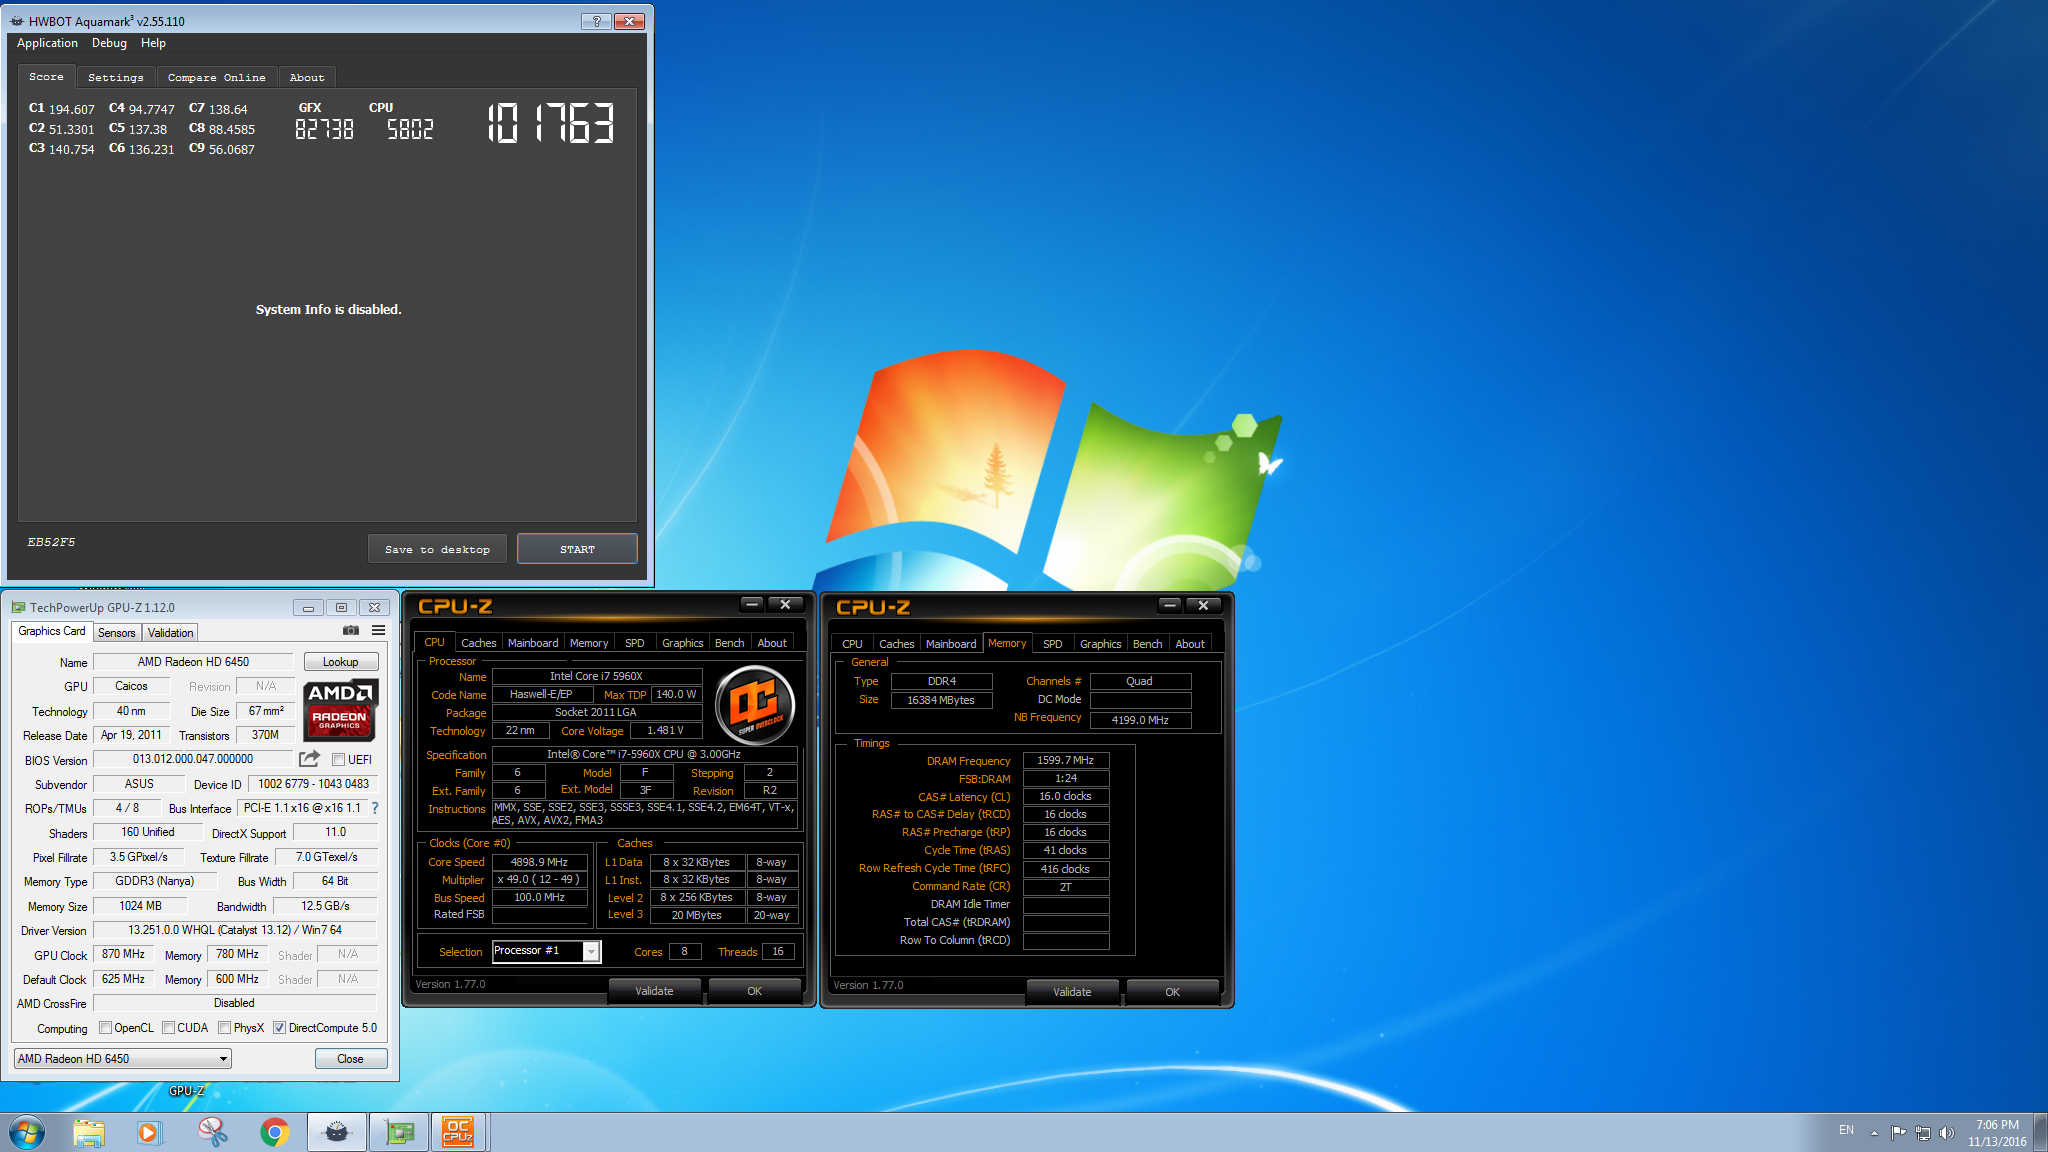The width and height of the screenshot is (2048, 1152).
Task: Open Graphics tab in left CPU-Z window
Action: coord(683,643)
